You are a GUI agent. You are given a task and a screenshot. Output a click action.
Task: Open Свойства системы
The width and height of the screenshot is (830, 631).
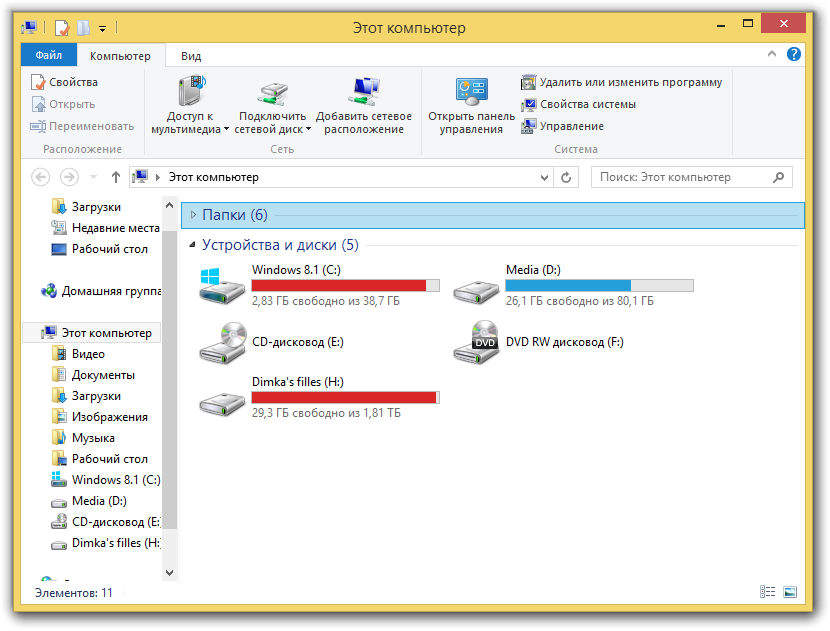coord(578,104)
